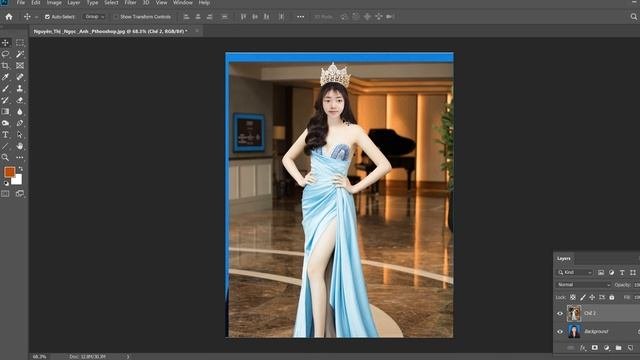
Task: Click the orange foreground color swatch
Action: [9, 172]
